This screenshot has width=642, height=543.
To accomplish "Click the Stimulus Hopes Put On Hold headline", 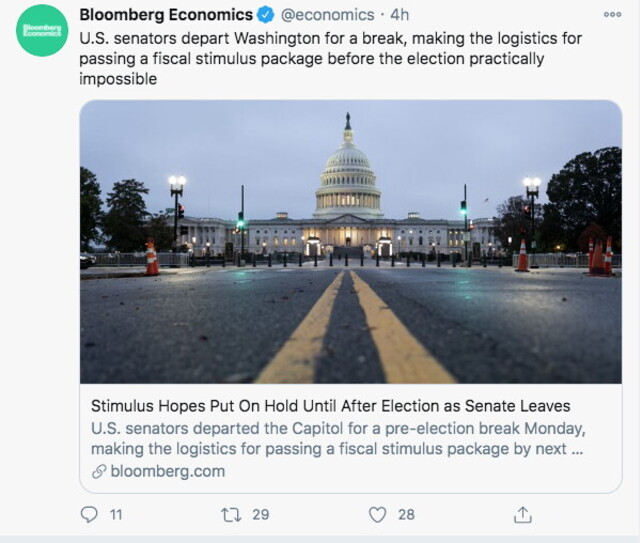I will pyautogui.click(x=330, y=406).
